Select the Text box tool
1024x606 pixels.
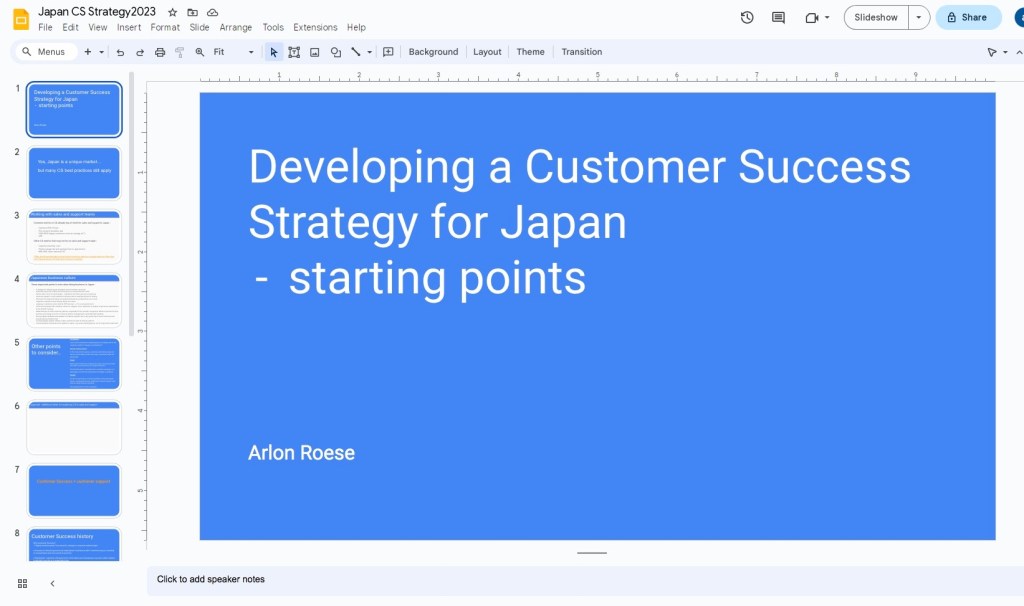294,51
